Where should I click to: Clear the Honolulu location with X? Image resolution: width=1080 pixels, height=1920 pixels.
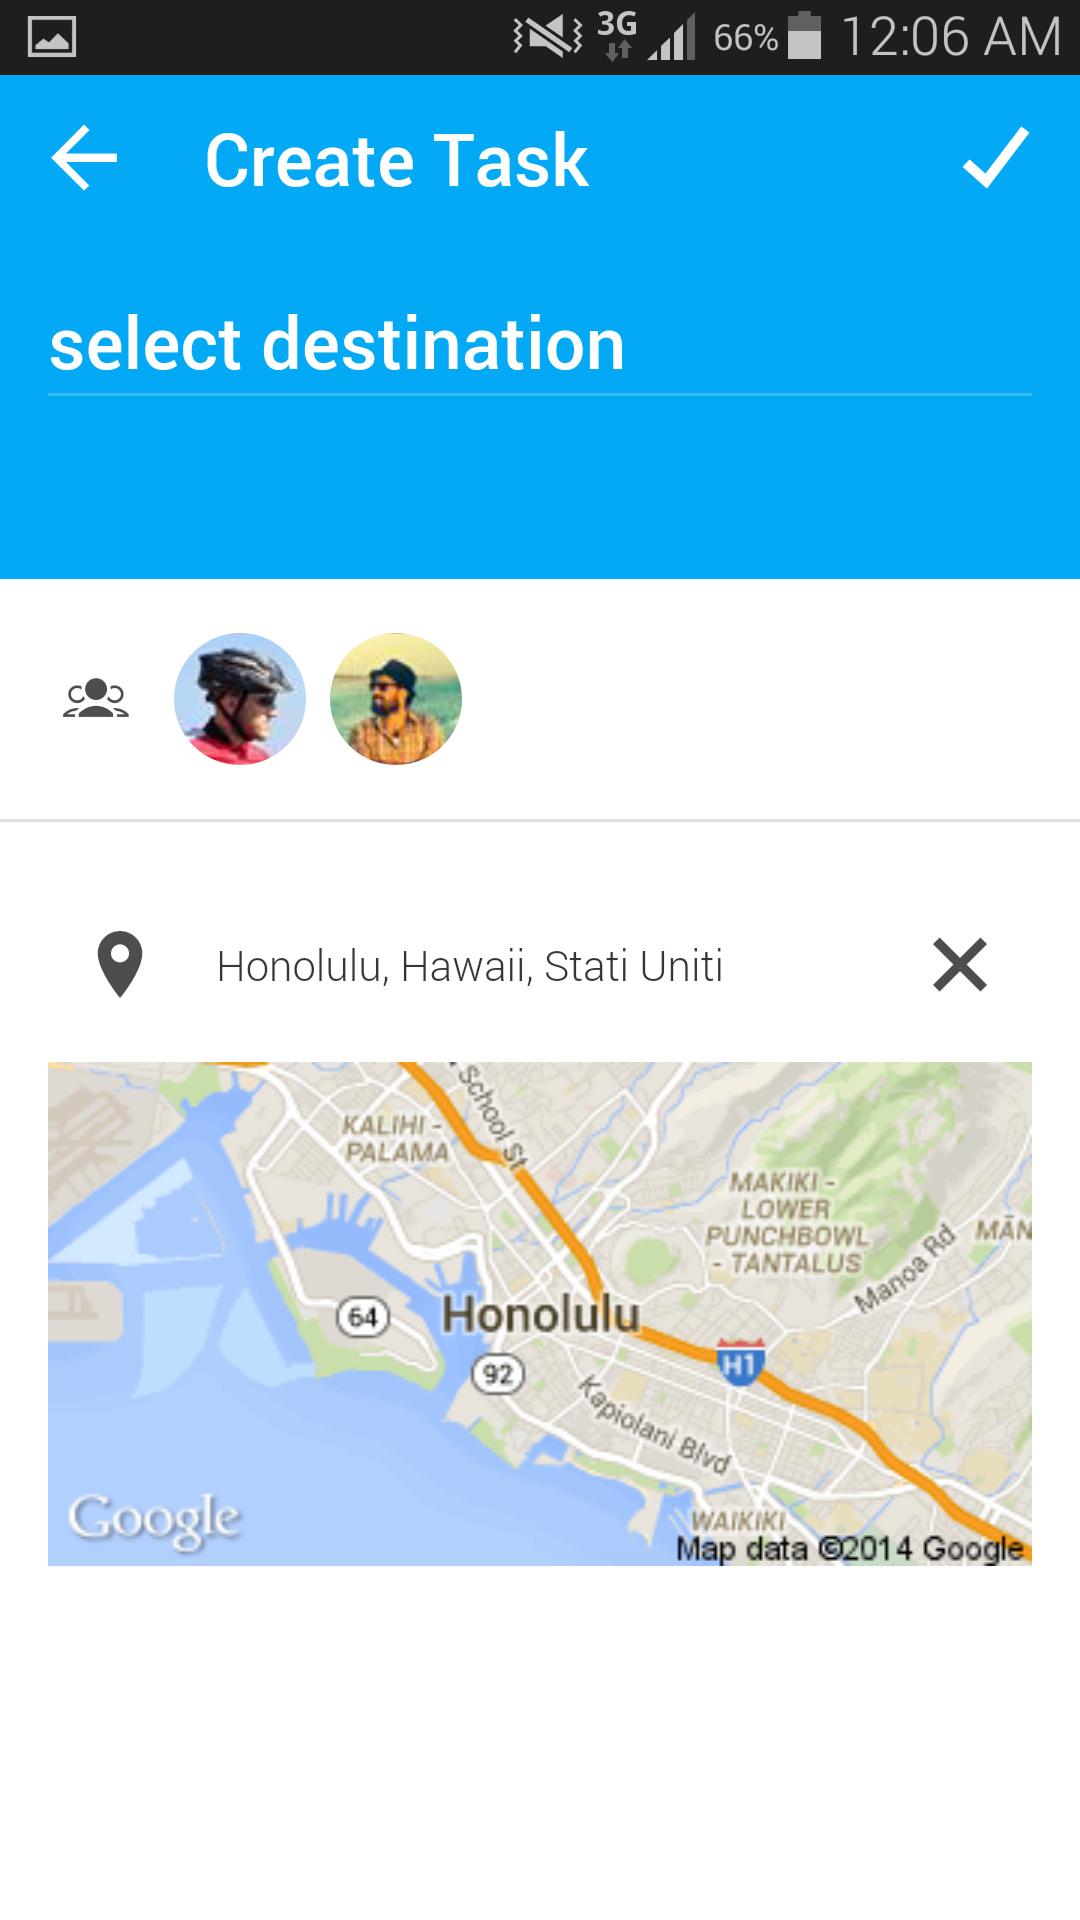pos(960,965)
